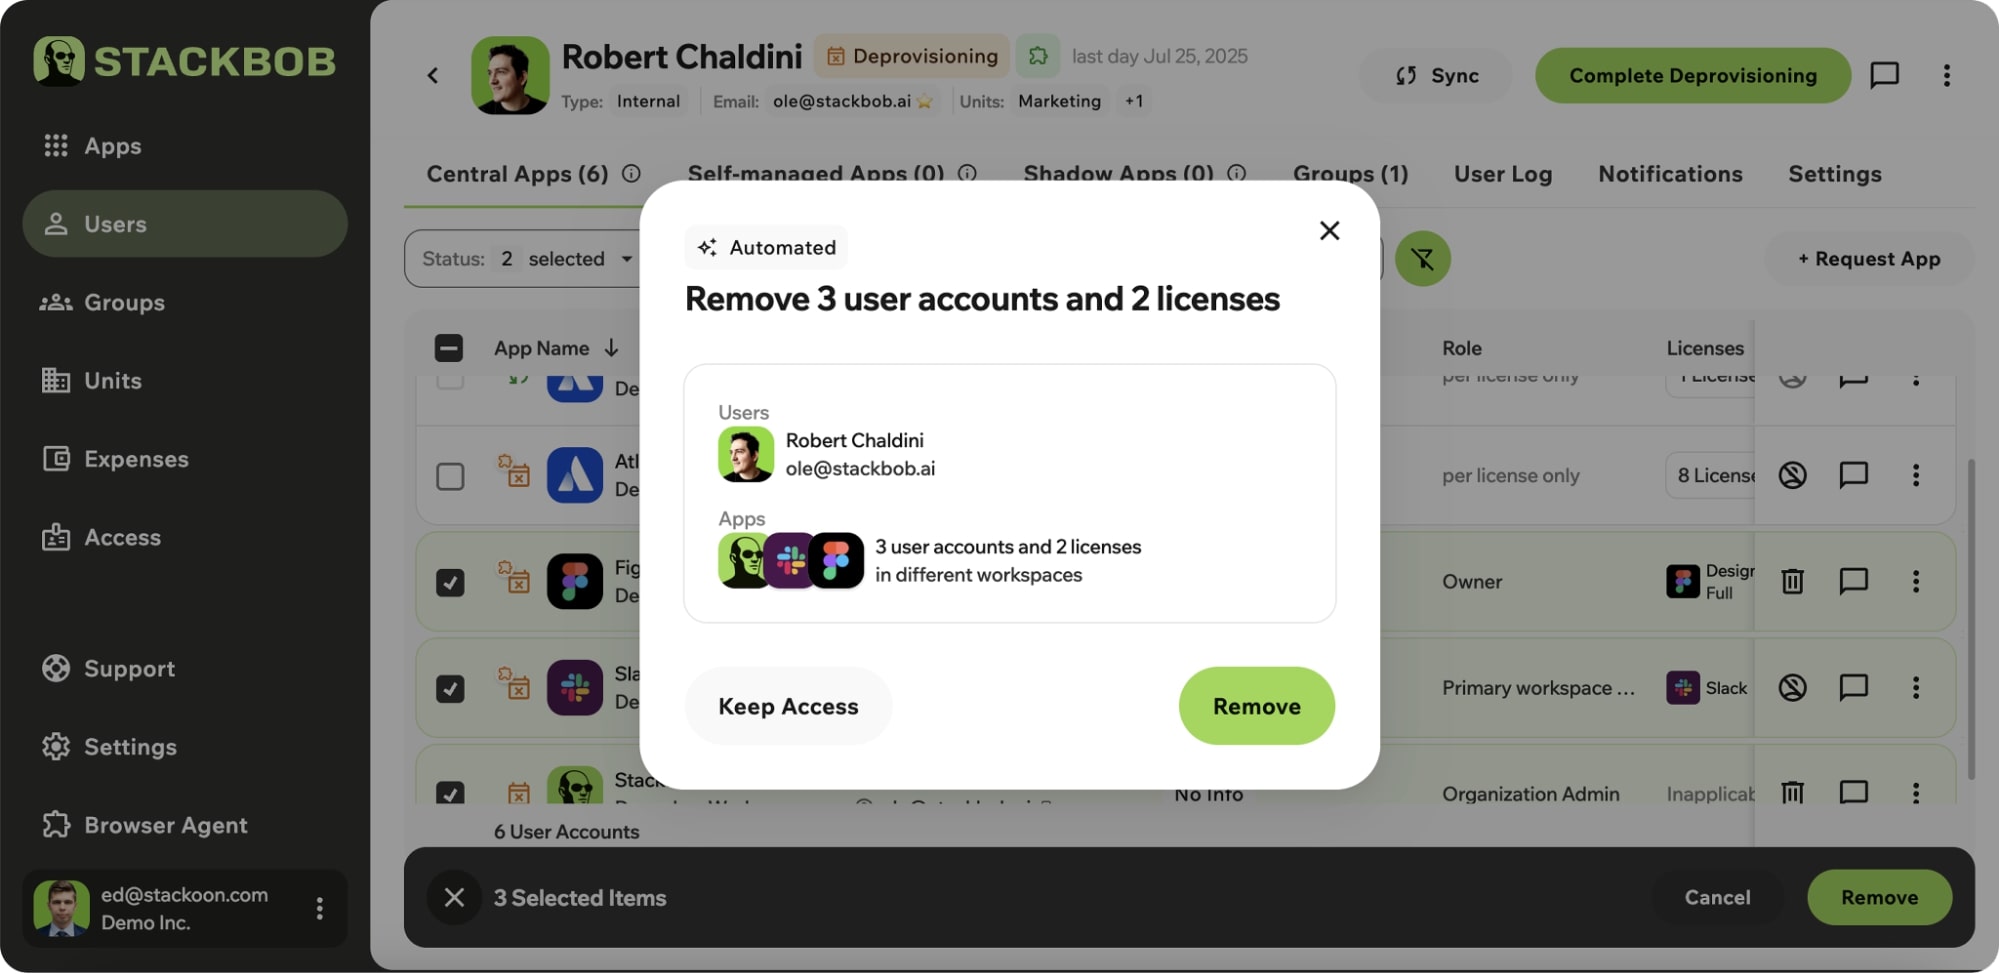Switch to the user Settings tab

[1834, 174]
